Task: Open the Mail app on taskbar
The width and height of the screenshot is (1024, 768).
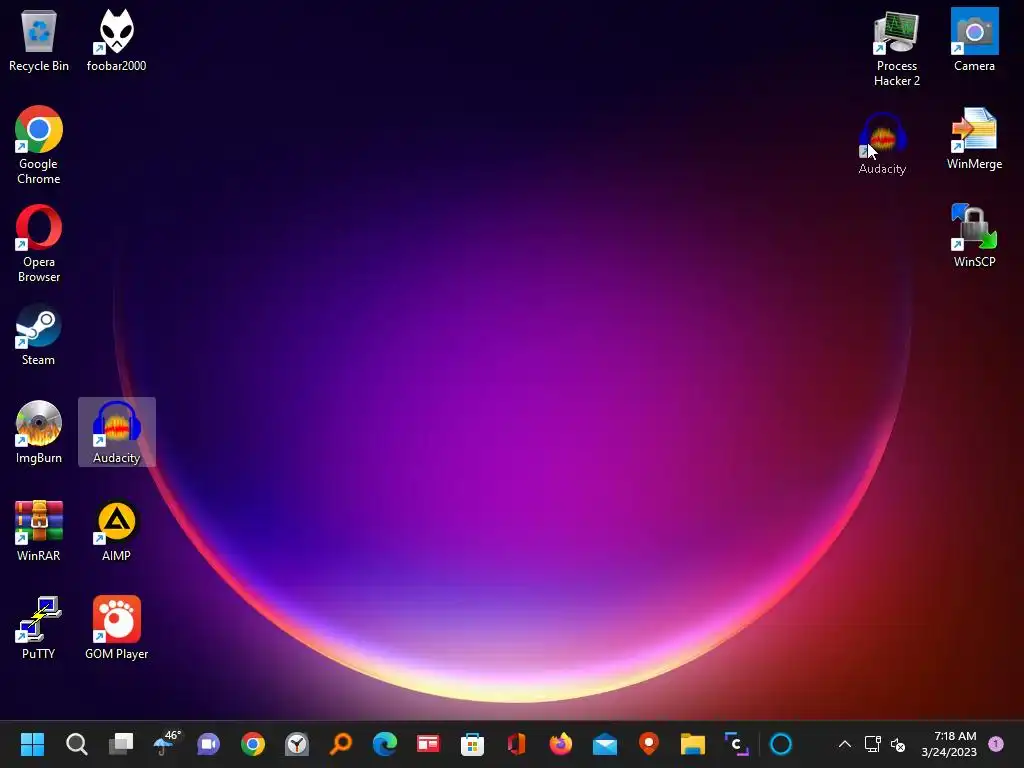Action: pos(605,744)
